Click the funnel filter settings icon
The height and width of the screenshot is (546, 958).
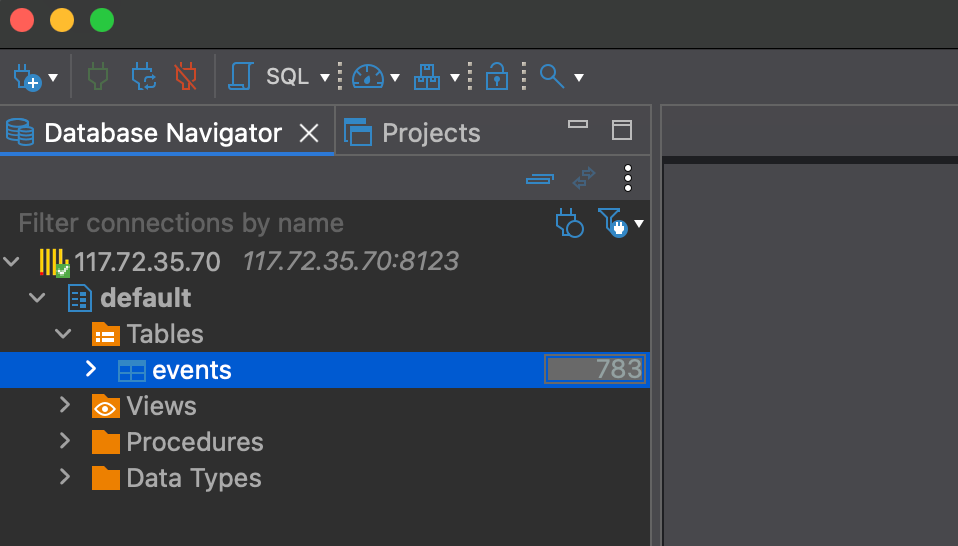pyautogui.click(x=612, y=222)
